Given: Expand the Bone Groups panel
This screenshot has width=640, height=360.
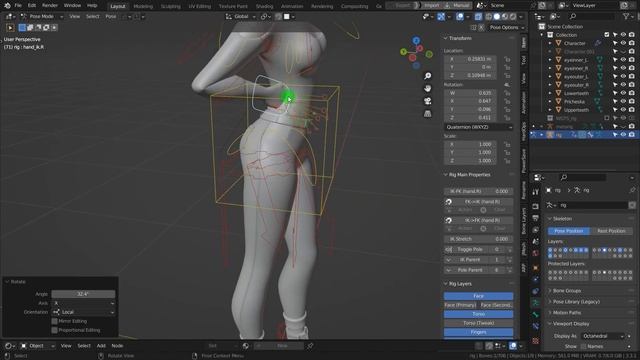Looking at the screenshot, I should point(566,291).
